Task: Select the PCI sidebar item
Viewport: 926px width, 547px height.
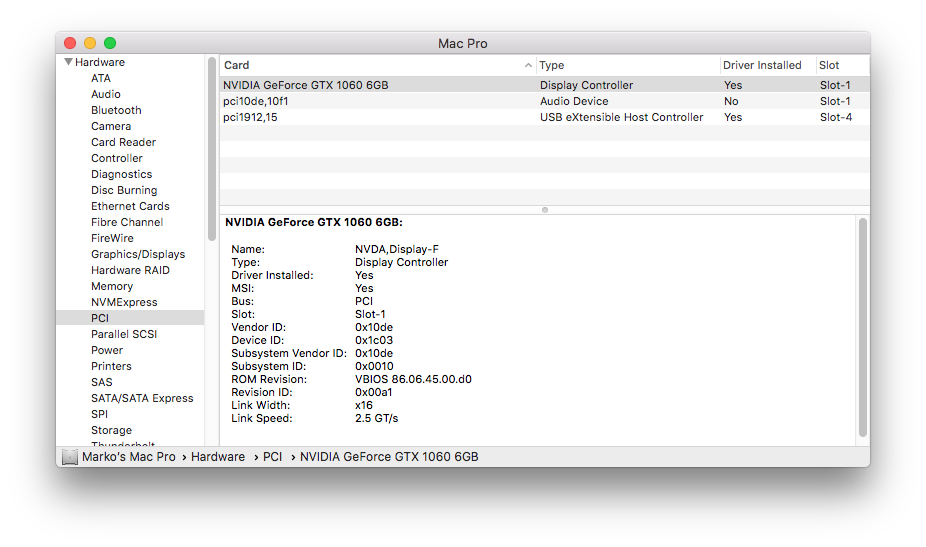Action: [130, 318]
